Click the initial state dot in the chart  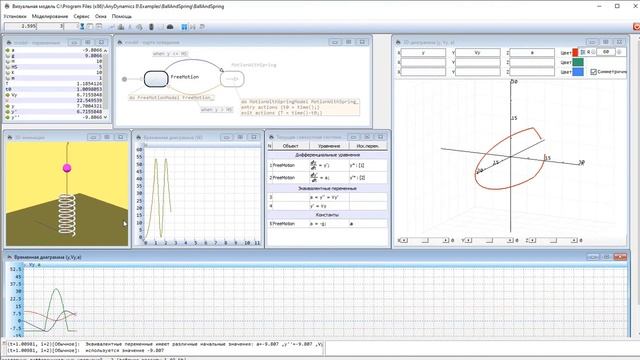(124, 79)
